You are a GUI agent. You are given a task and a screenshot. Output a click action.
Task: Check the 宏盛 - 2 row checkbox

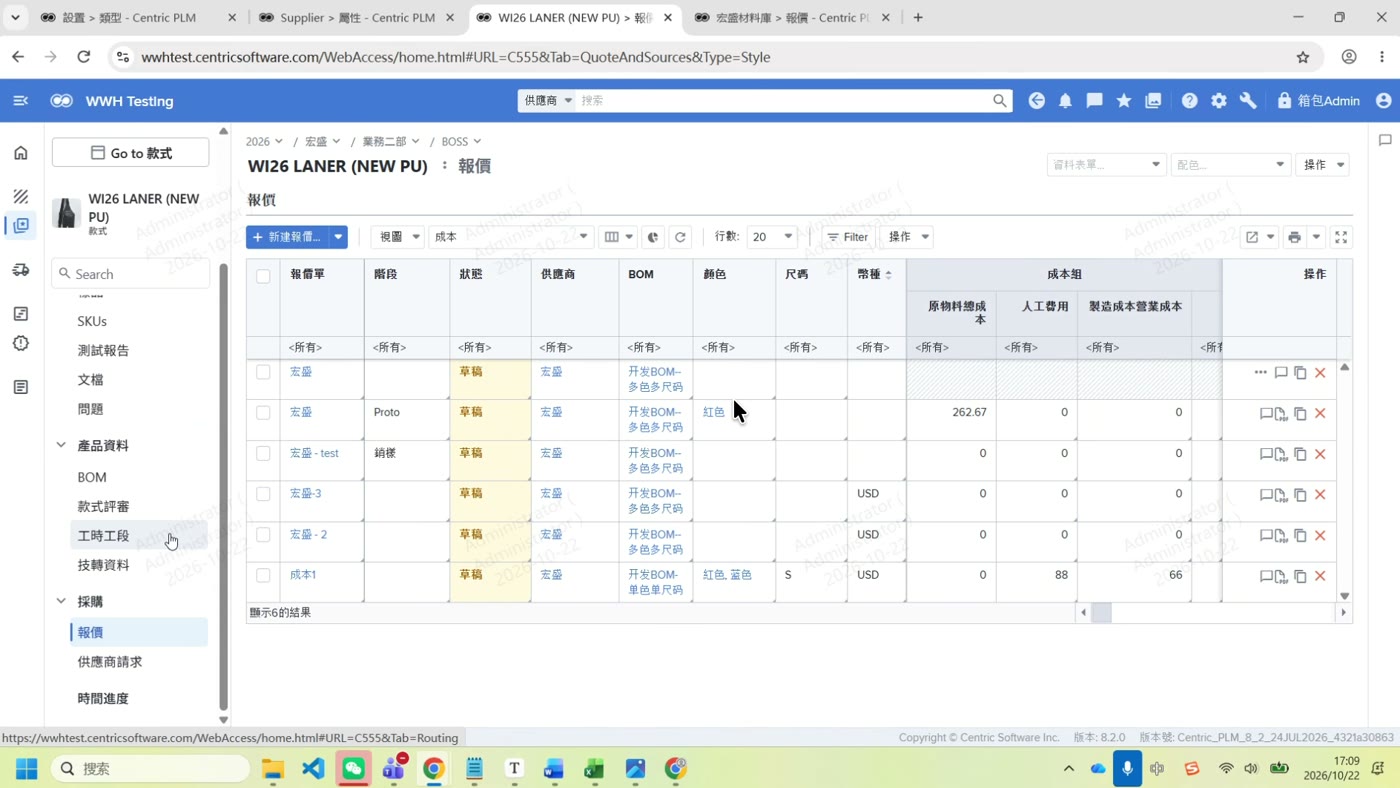click(263, 535)
